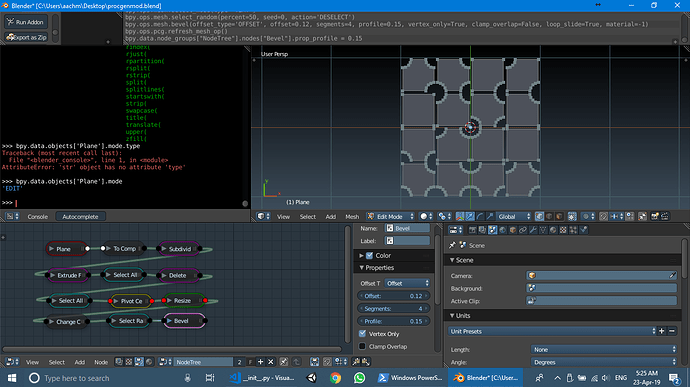
Task: Open the 3D viewport View menu
Action: coord(283,217)
